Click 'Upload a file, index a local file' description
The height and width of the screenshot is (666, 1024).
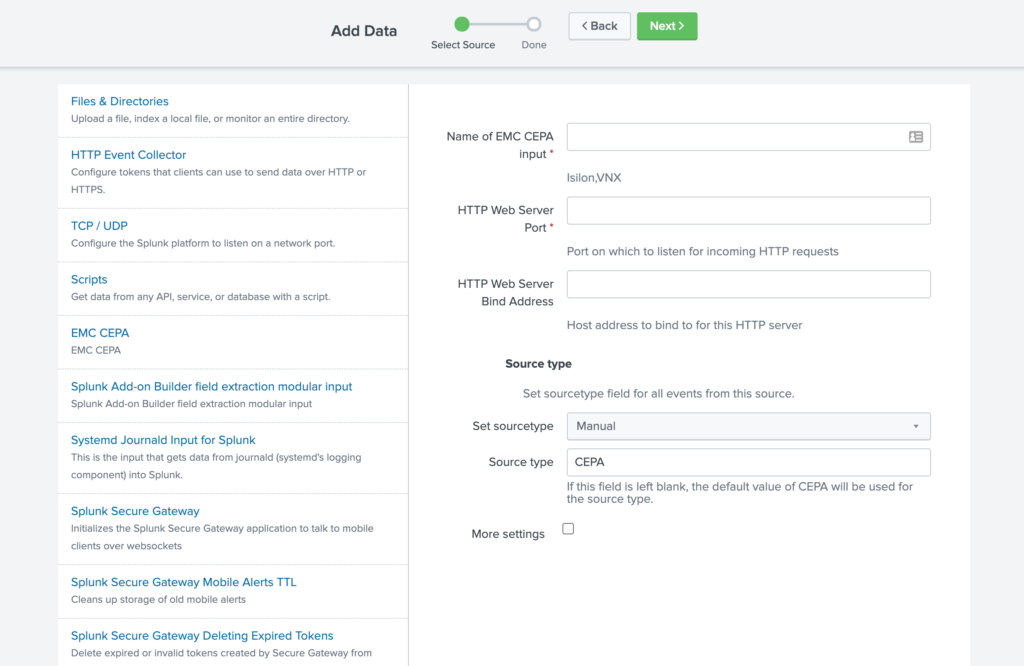point(210,119)
